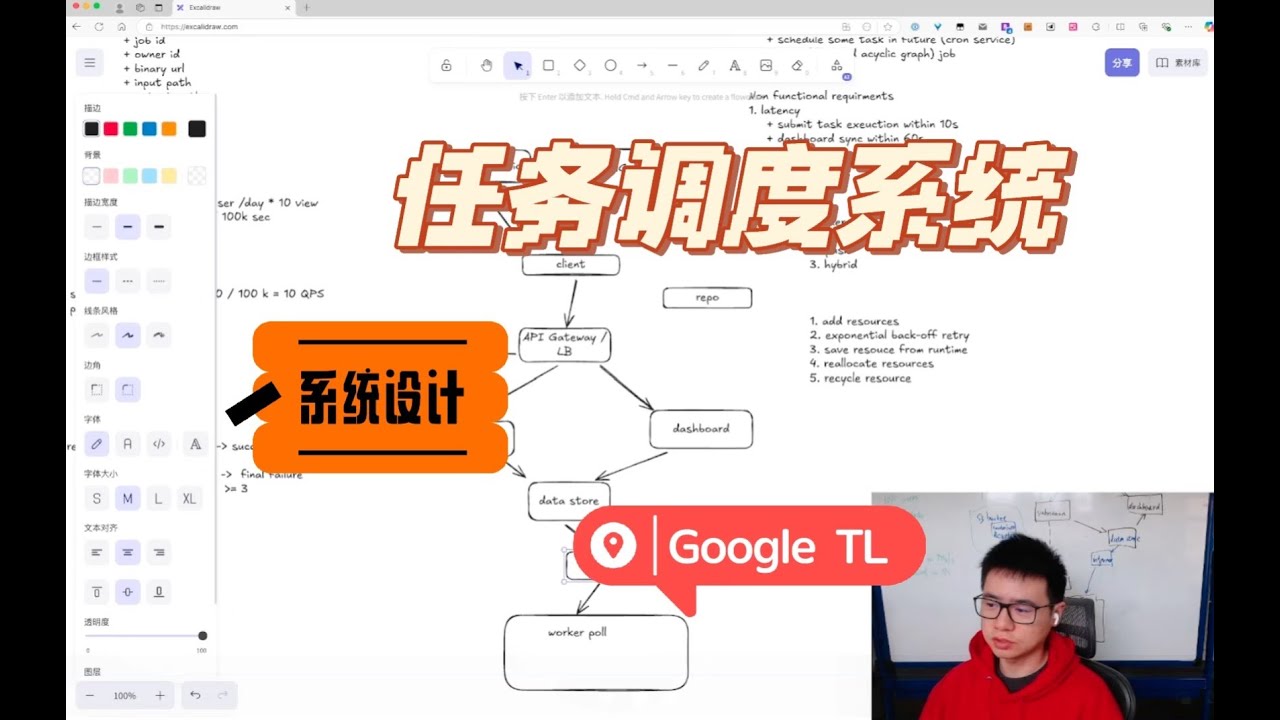Screen dimensions: 1280x720
Task: Center align the text horizontally
Action: [x=128, y=552]
